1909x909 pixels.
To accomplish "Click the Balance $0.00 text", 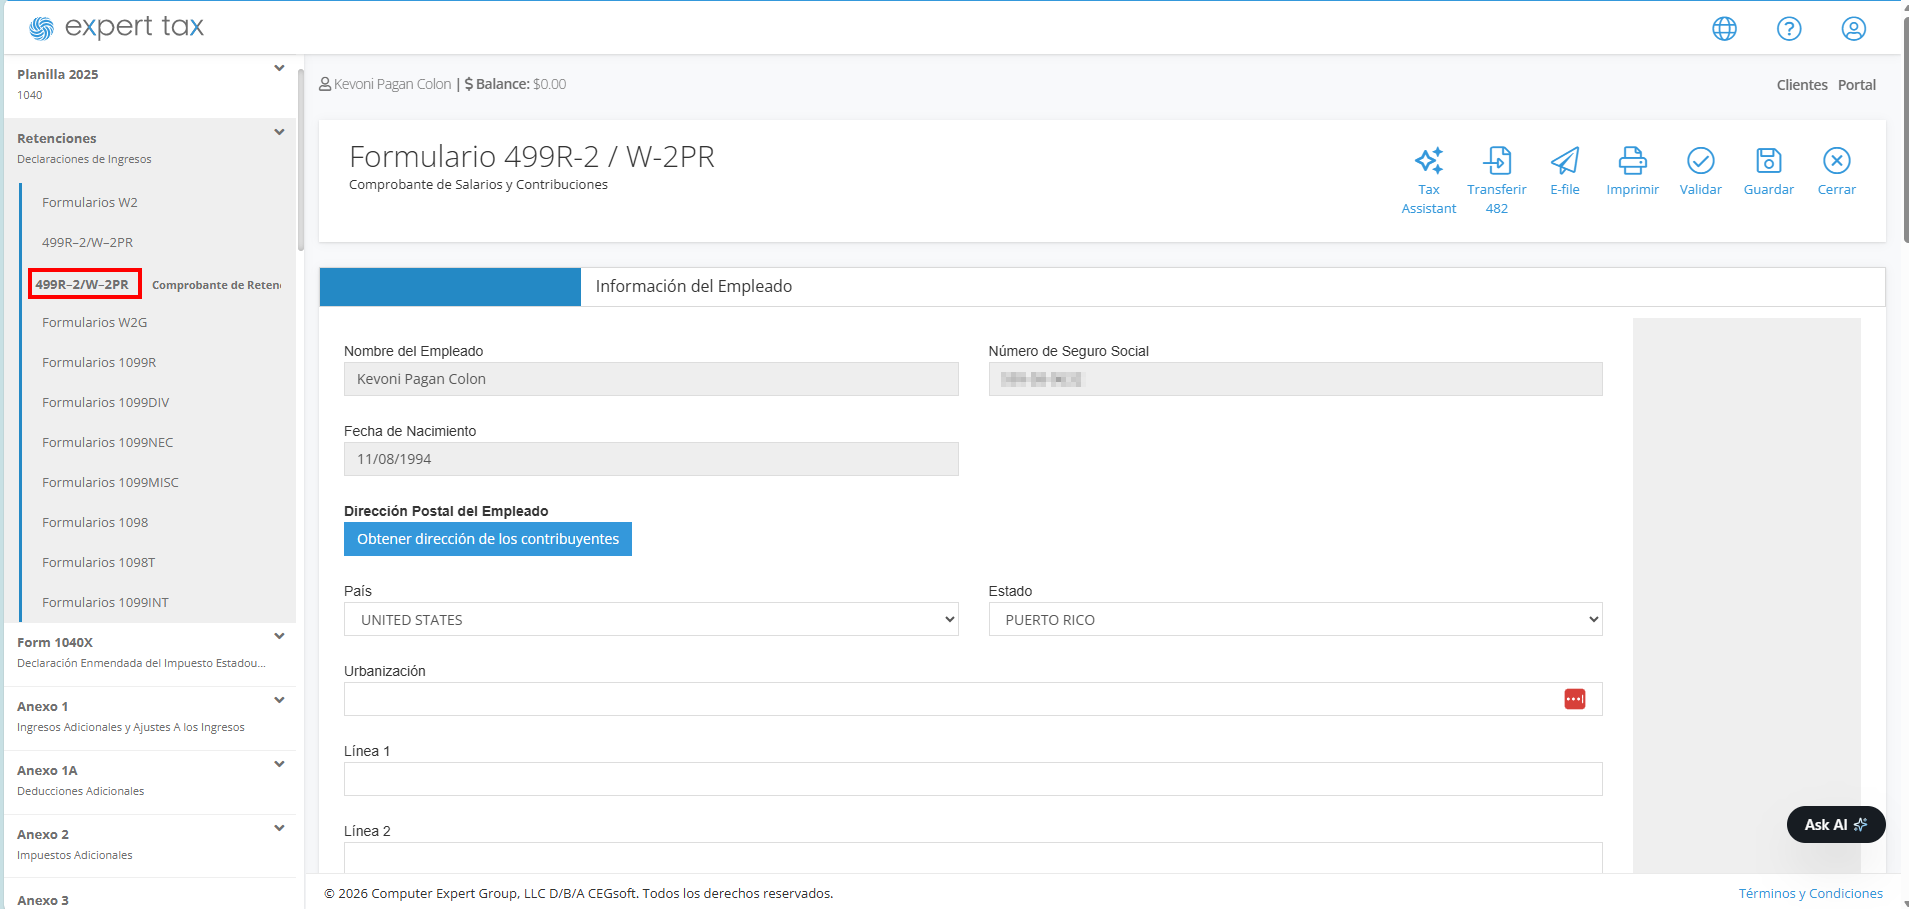I will (515, 85).
